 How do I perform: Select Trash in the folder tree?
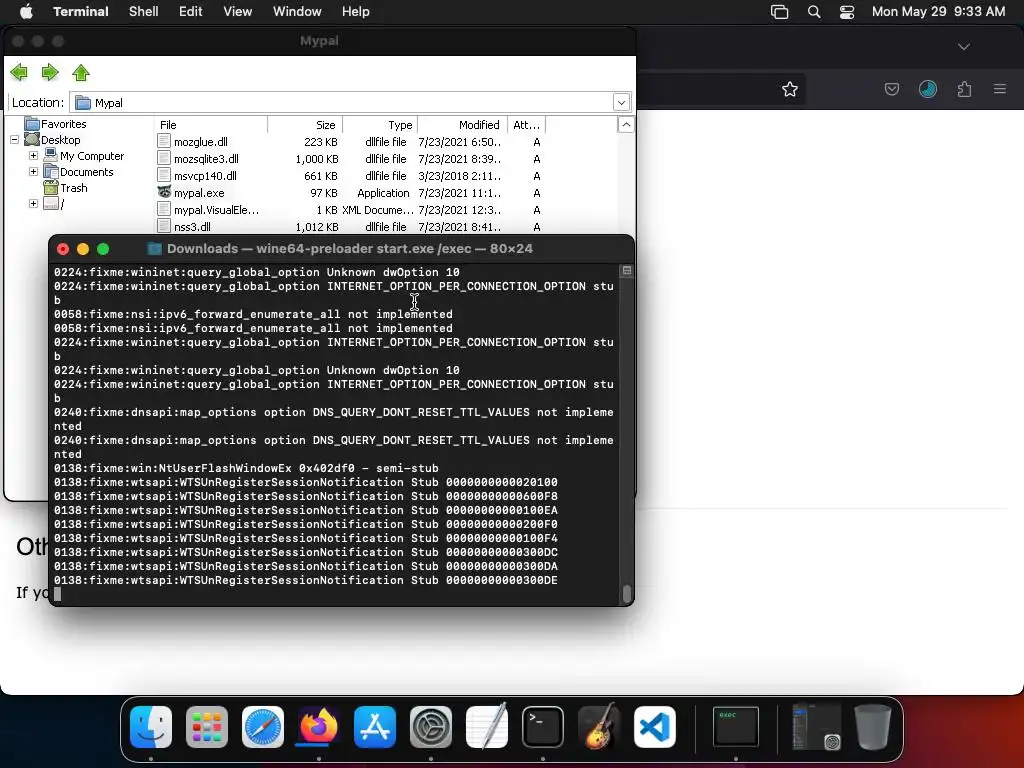point(73,188)
